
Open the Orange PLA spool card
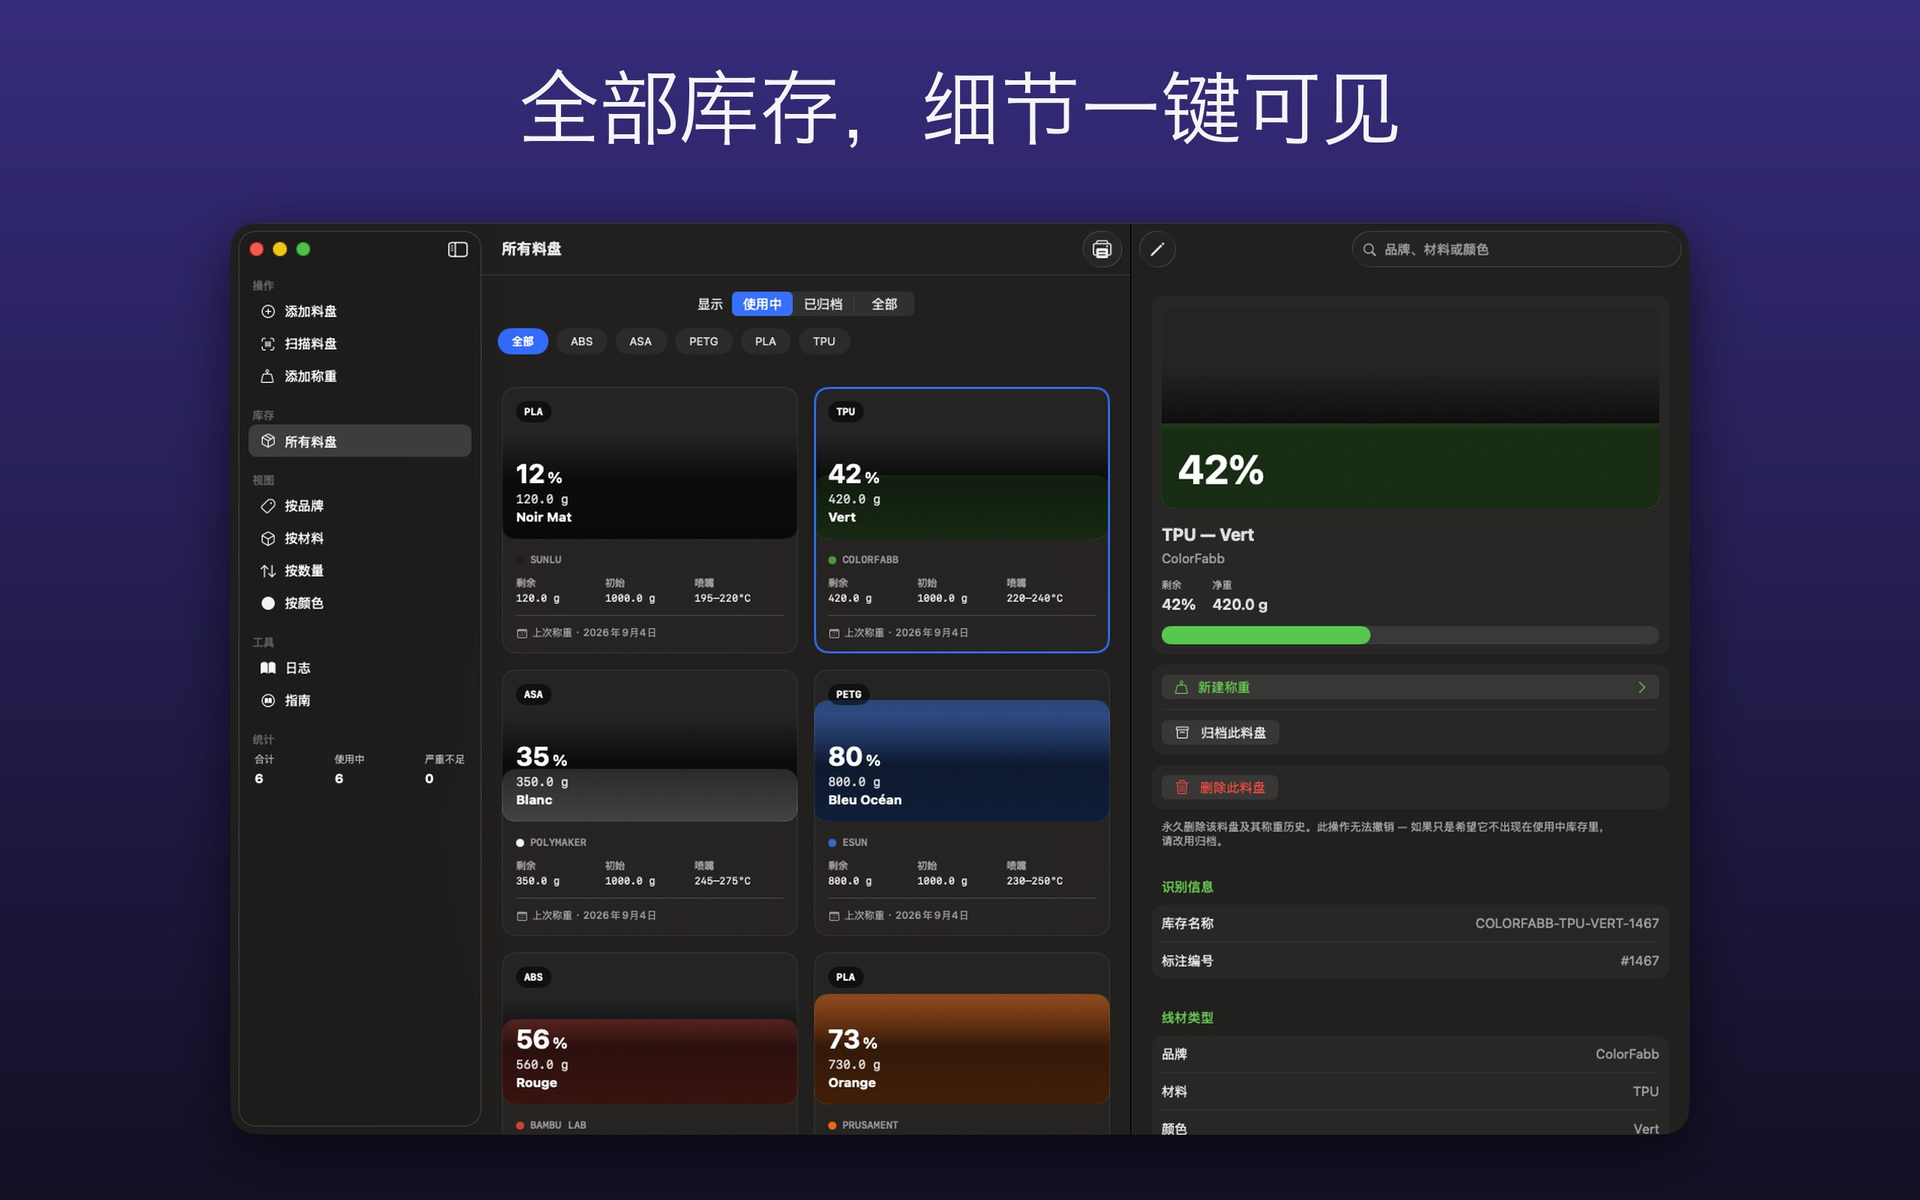click(962, 1044)
